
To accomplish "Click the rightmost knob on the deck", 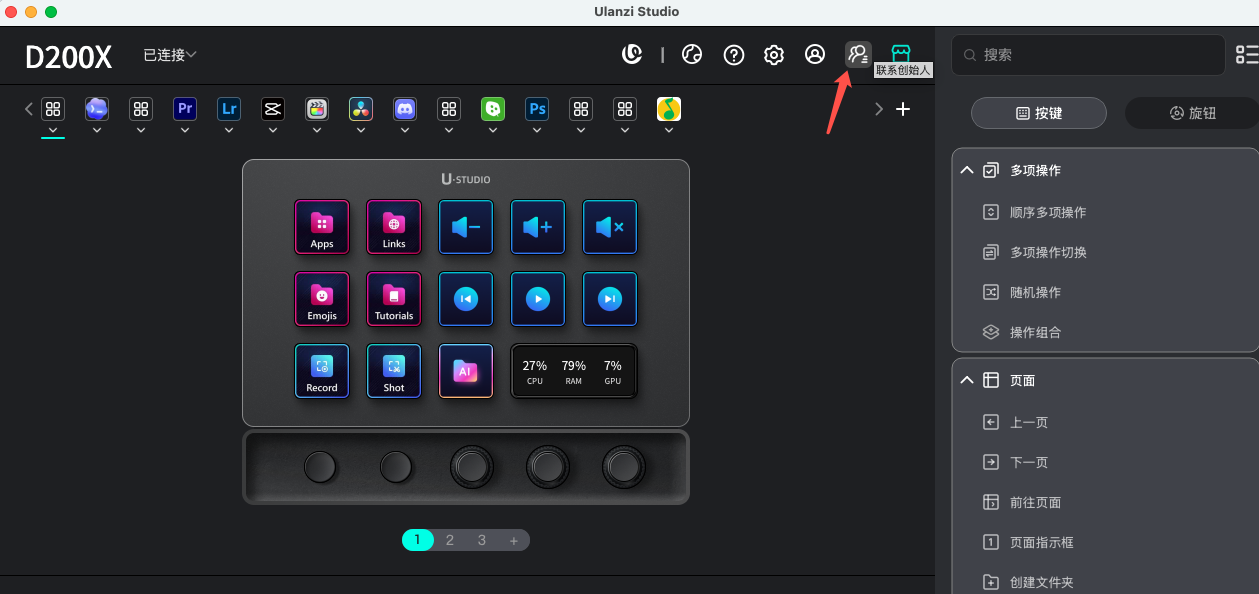I will point(624,466).
